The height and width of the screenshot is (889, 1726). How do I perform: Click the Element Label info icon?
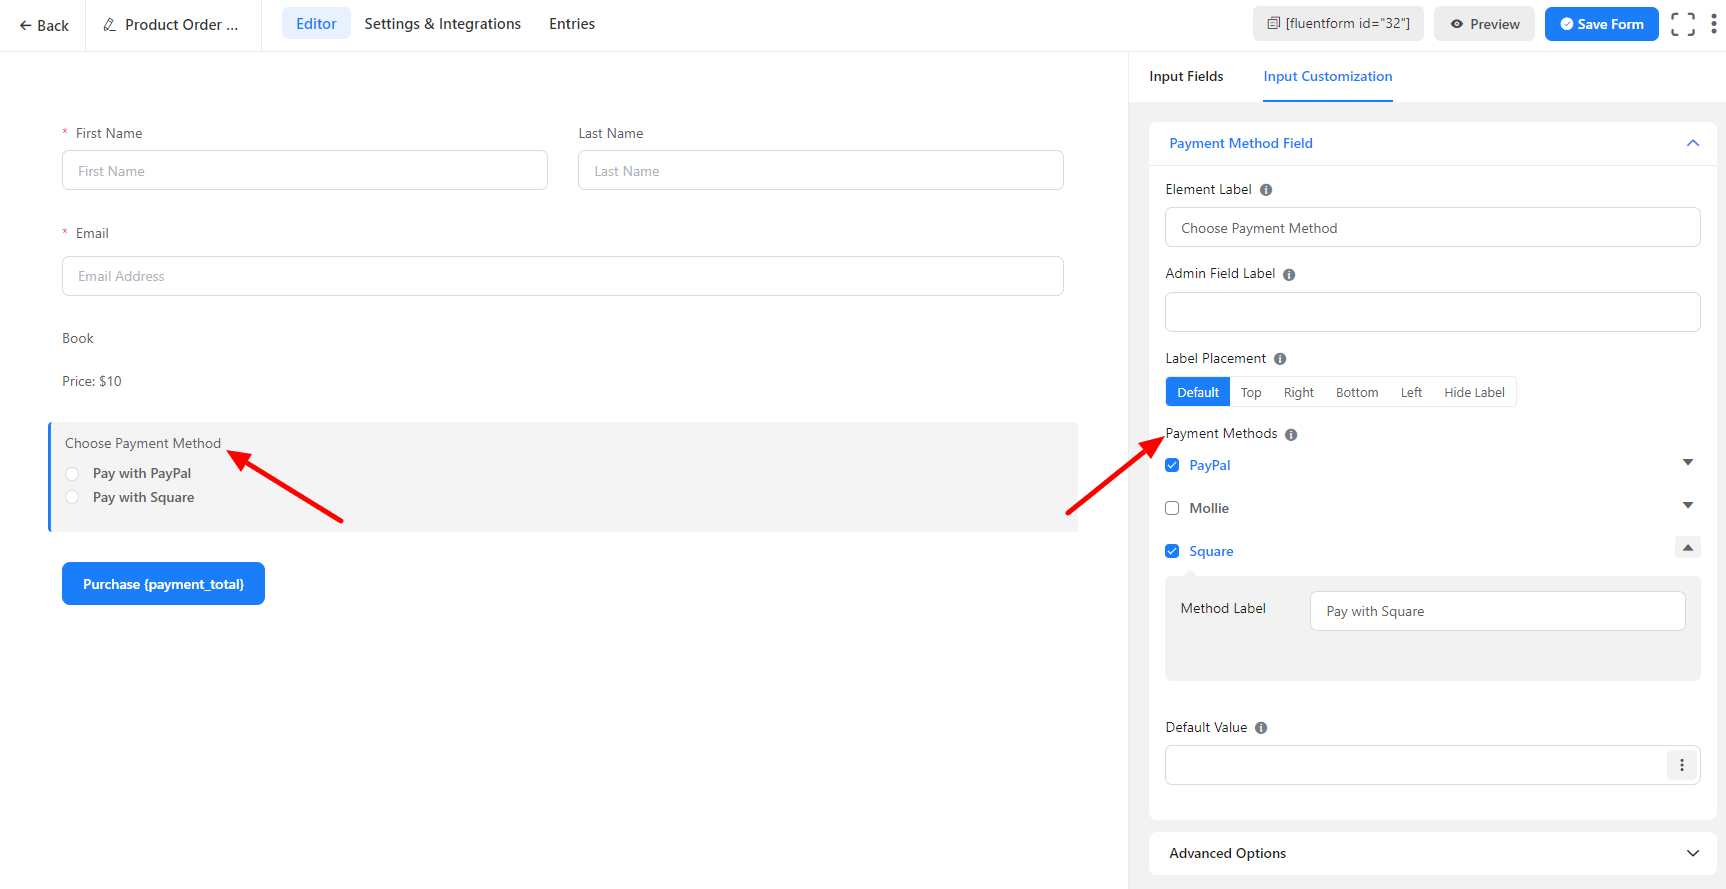pyautogui.click(x=1266, y=190)
